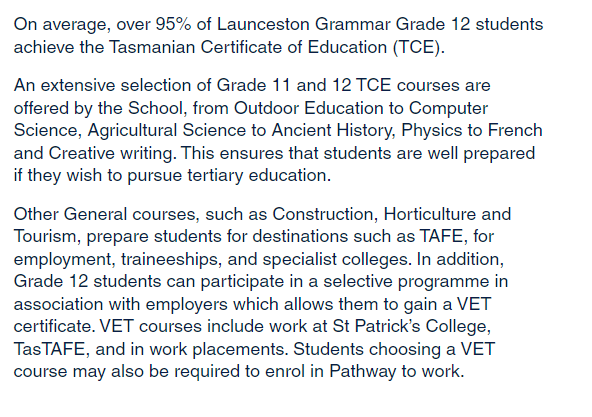This screenshot has width=592, height=417.
Task: Click the word 'TasTAFE'
Action: [49, 349]
